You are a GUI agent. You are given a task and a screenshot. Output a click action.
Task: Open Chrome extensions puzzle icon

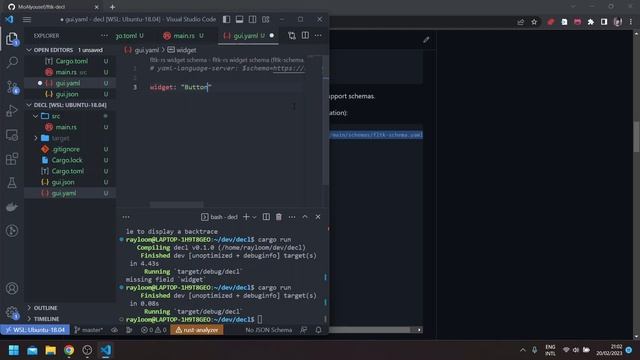point(591,22)
